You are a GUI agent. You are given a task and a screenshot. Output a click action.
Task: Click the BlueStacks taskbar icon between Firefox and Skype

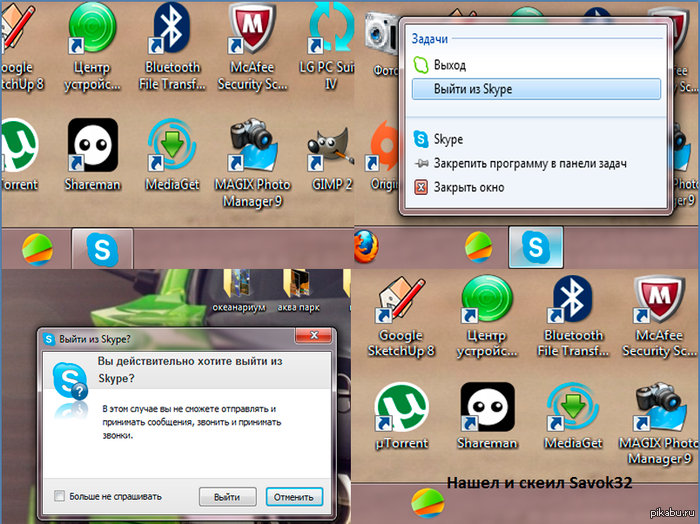[x=479, y=245]
